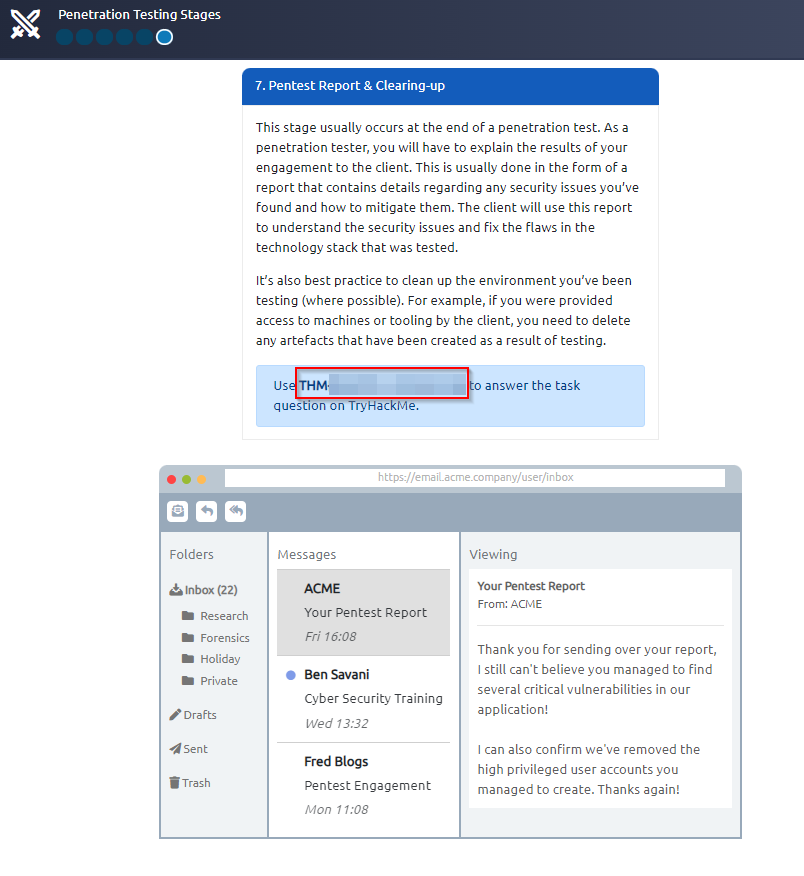Click the open envelope toolbar icon
The width and height of the screenshot is (804, 876).
point(177,511)
